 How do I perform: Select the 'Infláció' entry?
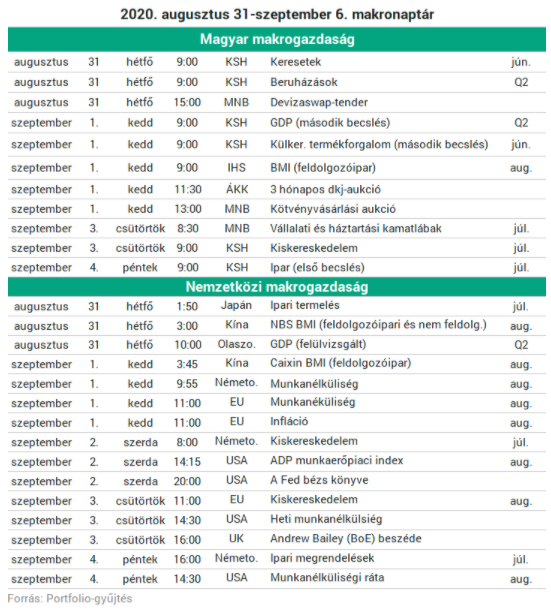click(289, 422)
